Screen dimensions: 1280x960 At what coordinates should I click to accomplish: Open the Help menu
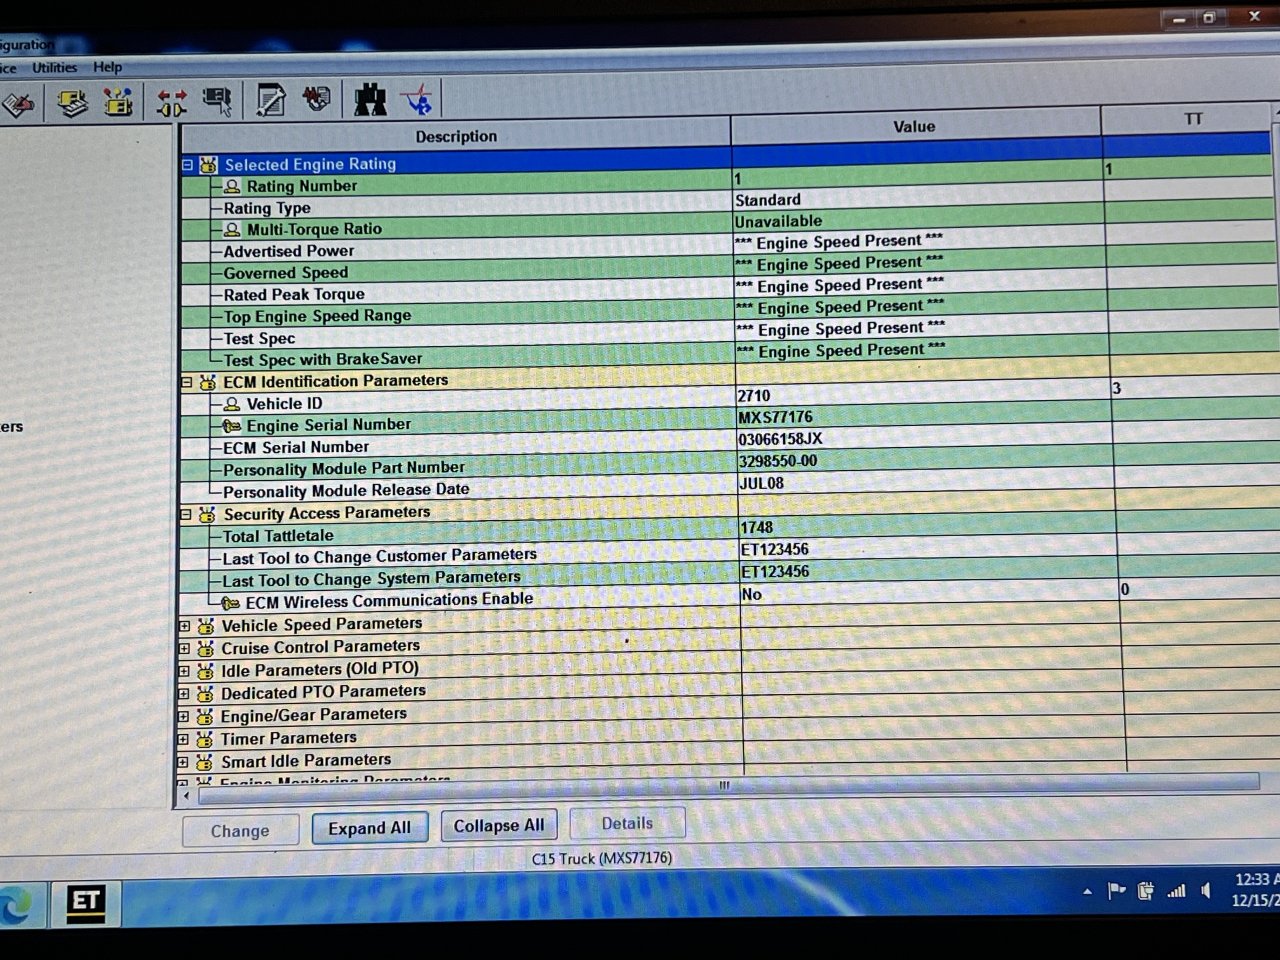107,68
